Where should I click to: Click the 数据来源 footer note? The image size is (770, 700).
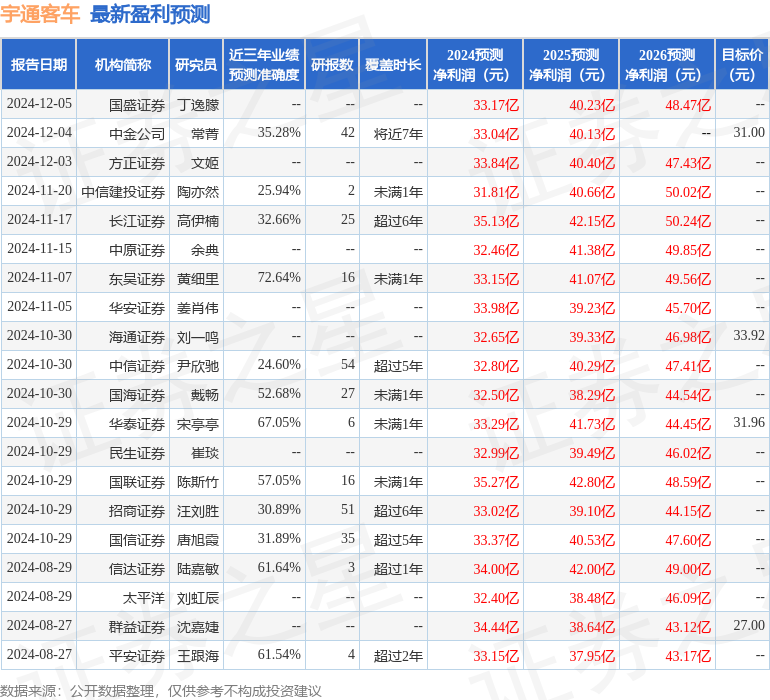click(161, 691)
